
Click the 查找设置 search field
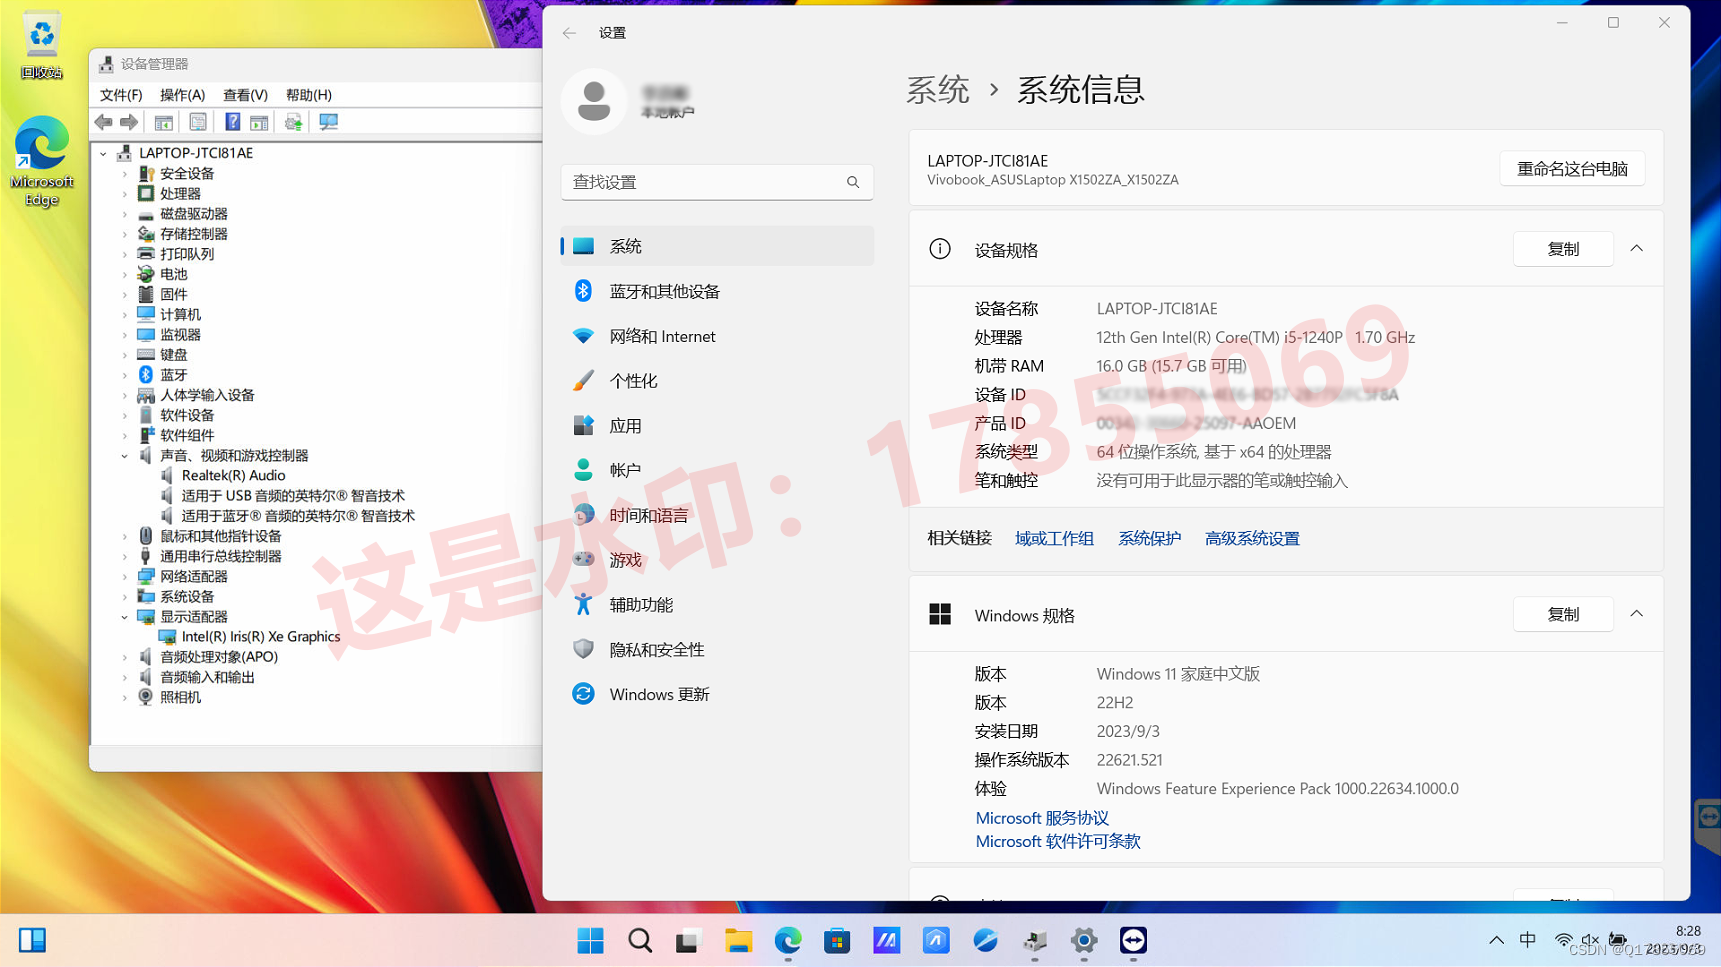tap(717, 182)
